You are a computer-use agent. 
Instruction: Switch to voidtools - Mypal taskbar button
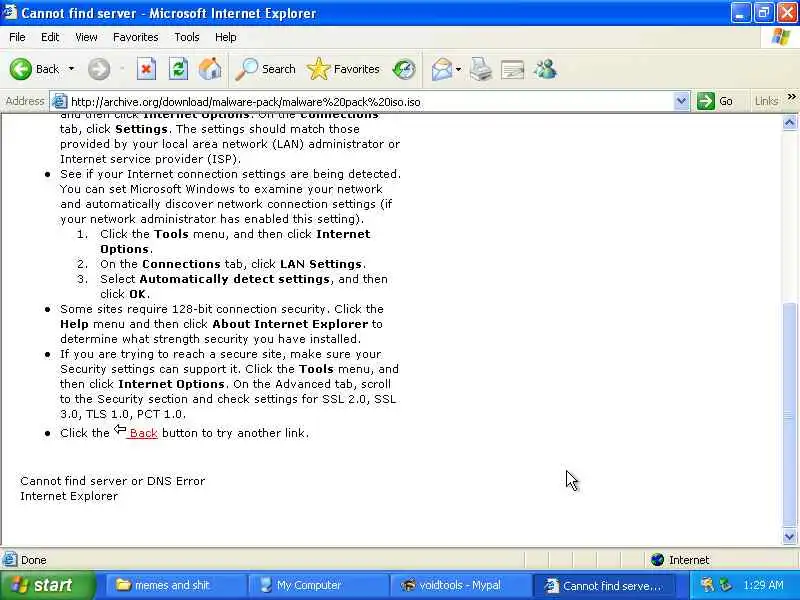[x=460, y=585]
